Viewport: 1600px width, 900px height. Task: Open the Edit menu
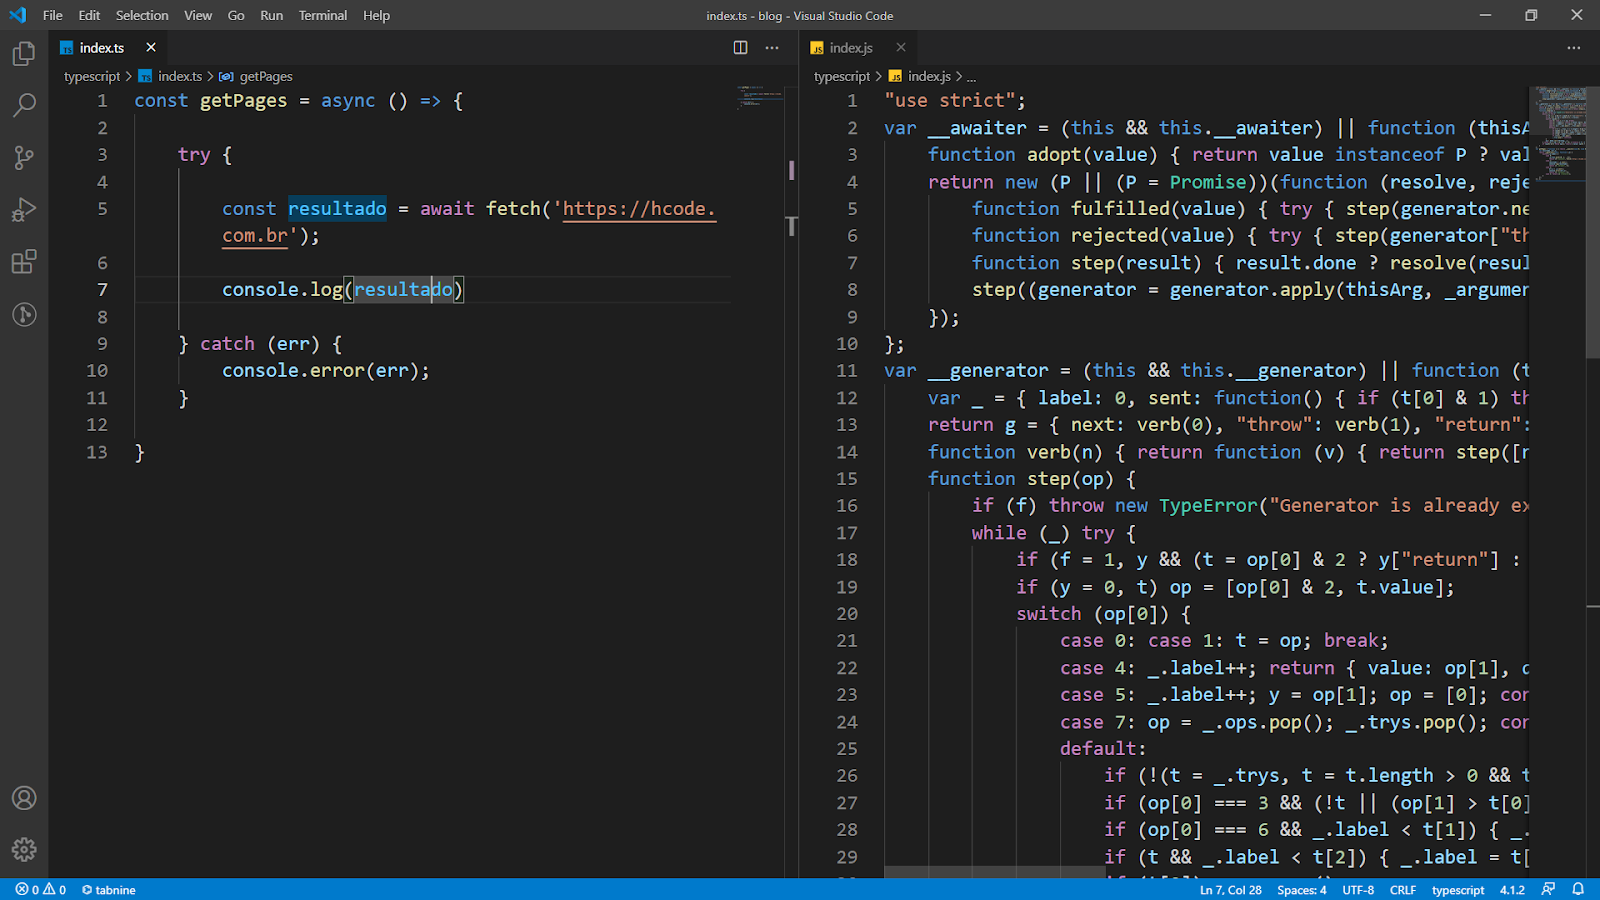(89, 15)
